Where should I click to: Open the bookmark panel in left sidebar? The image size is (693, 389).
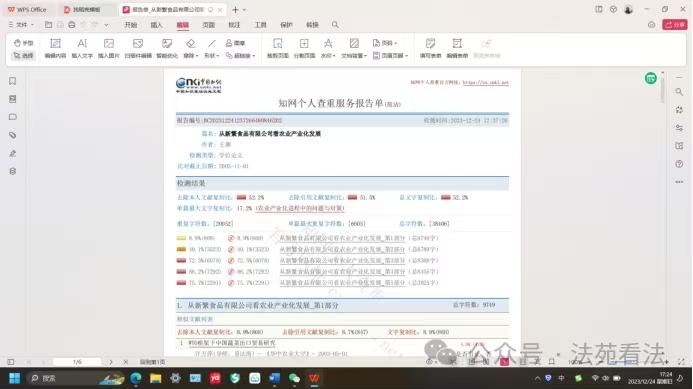(x=12, y=81)
